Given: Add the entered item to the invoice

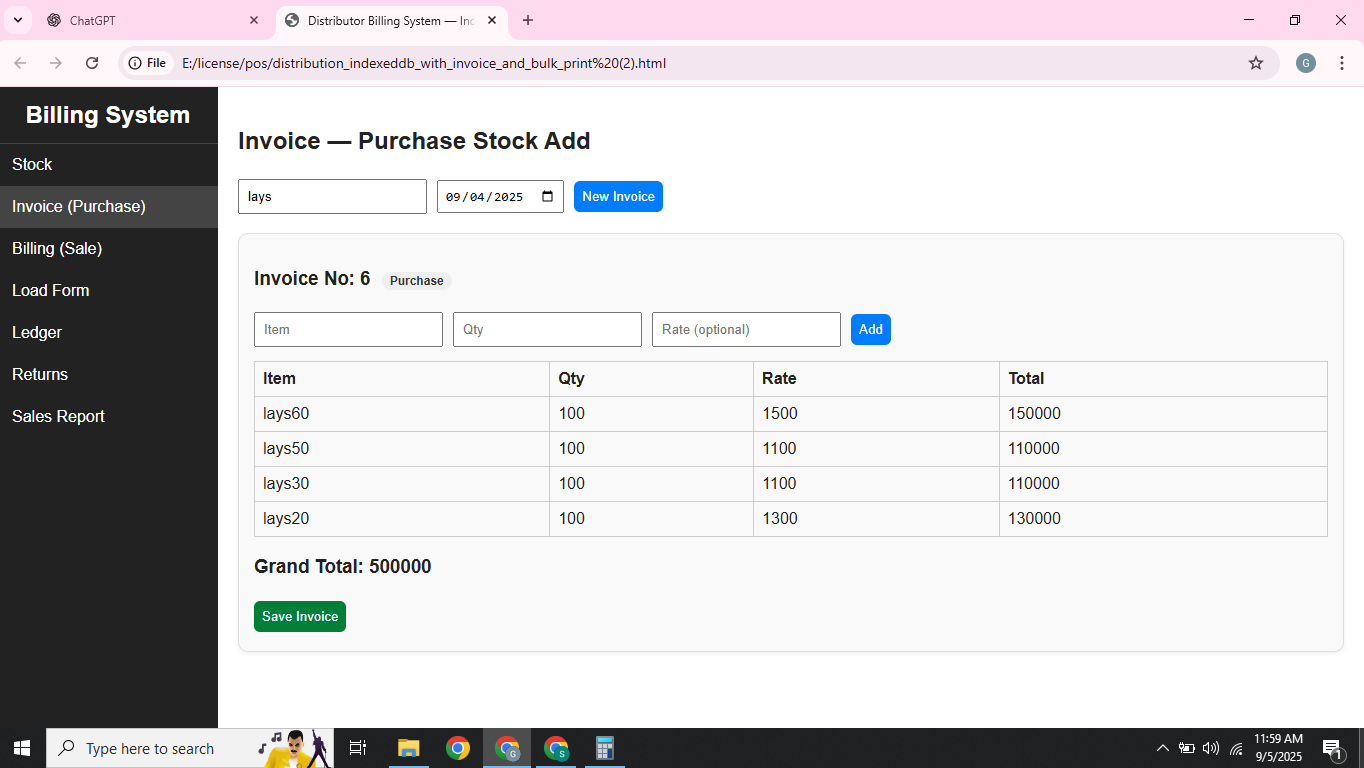Looking at the screenshot, I should 870,329.
